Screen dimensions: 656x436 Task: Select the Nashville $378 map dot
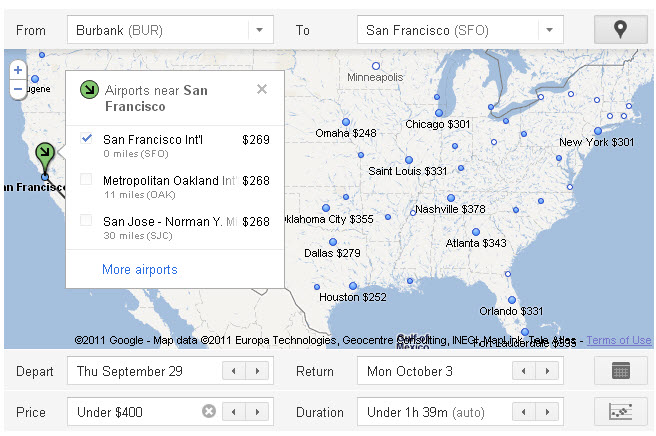point(451,198)
